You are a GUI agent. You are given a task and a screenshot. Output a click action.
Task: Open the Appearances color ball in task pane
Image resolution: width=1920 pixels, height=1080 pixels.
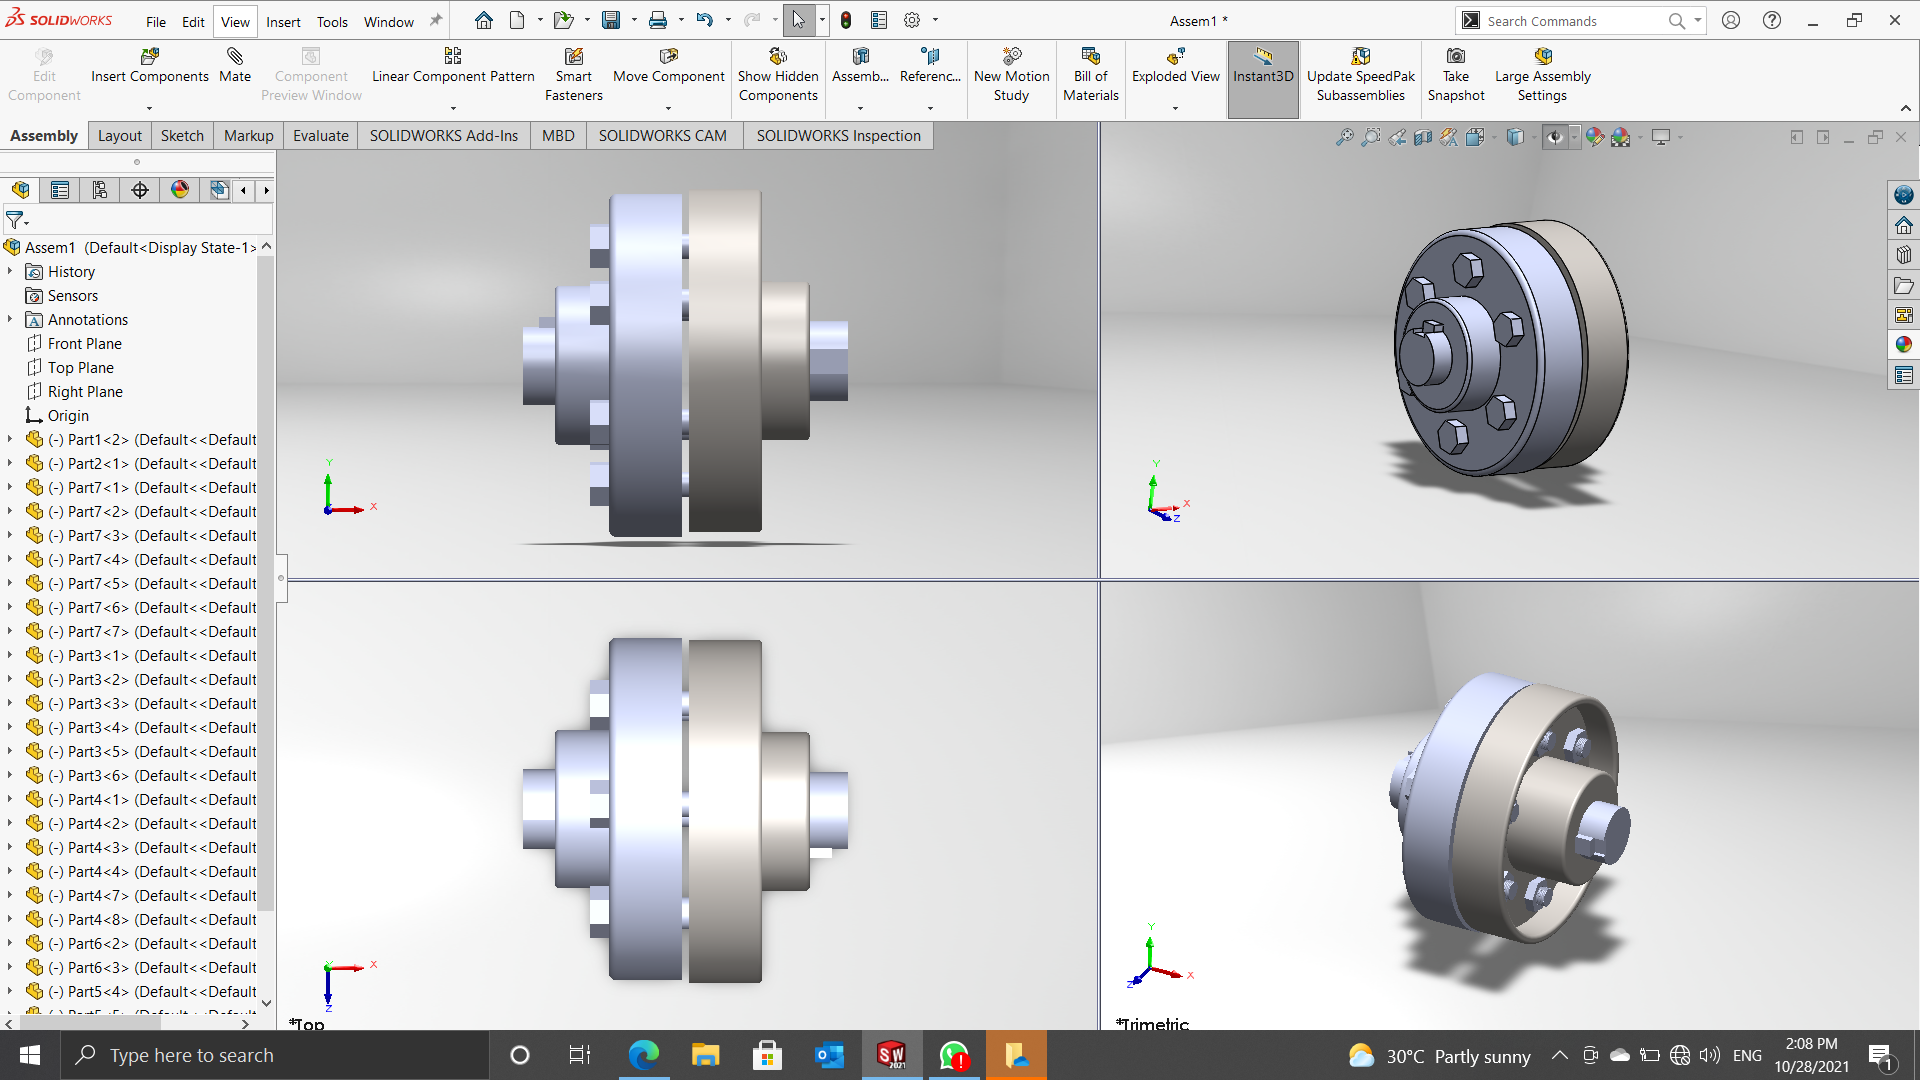[1904, 345]
